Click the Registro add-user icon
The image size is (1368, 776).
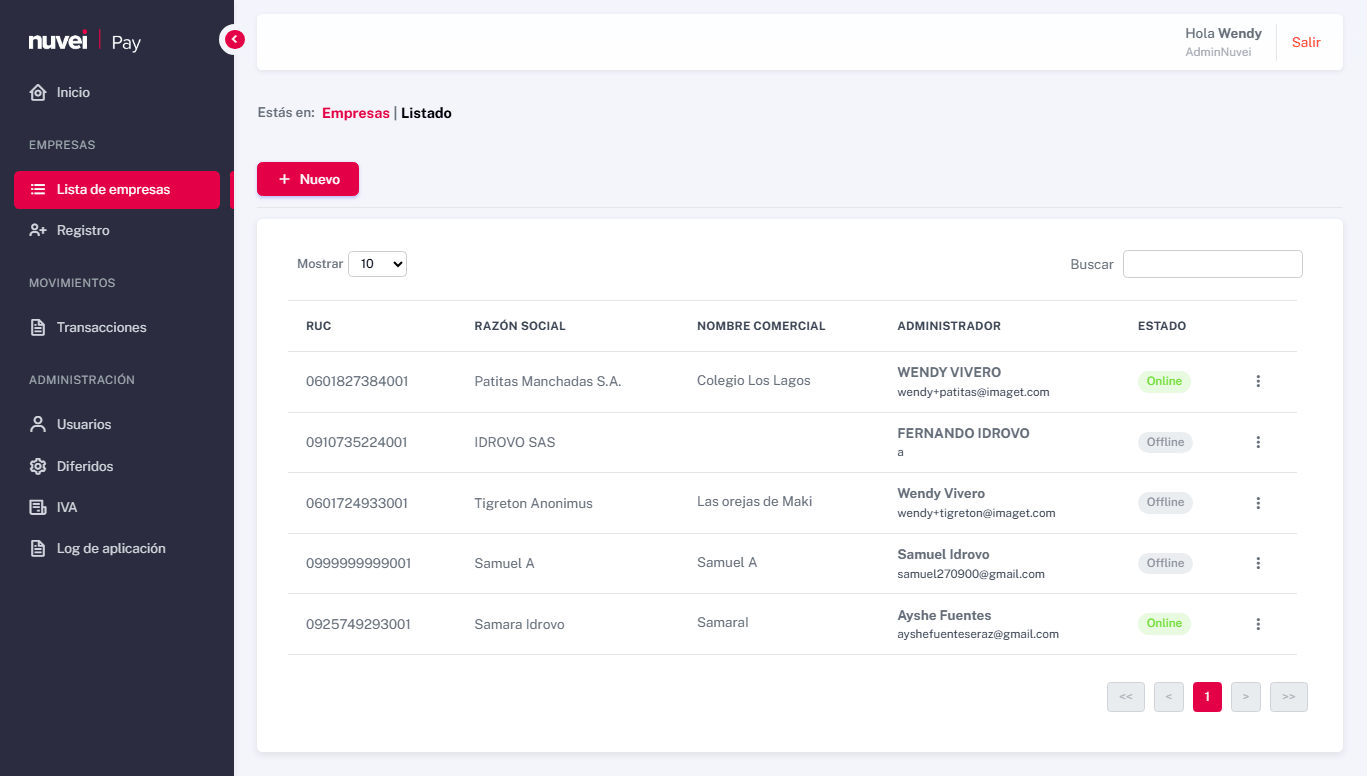tap(37, 229)
